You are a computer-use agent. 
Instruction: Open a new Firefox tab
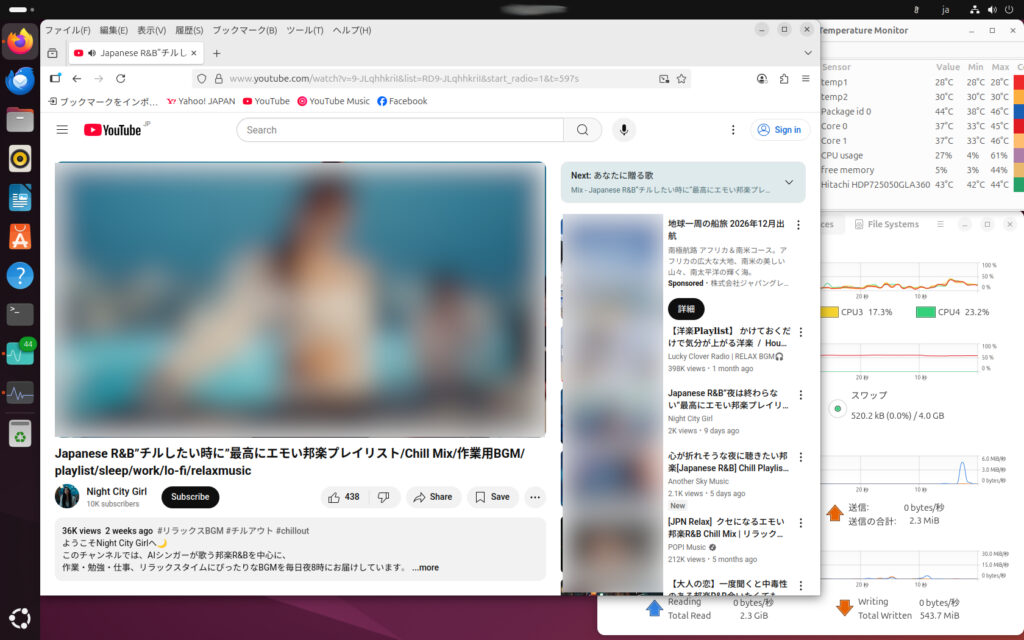pos(217,53)
